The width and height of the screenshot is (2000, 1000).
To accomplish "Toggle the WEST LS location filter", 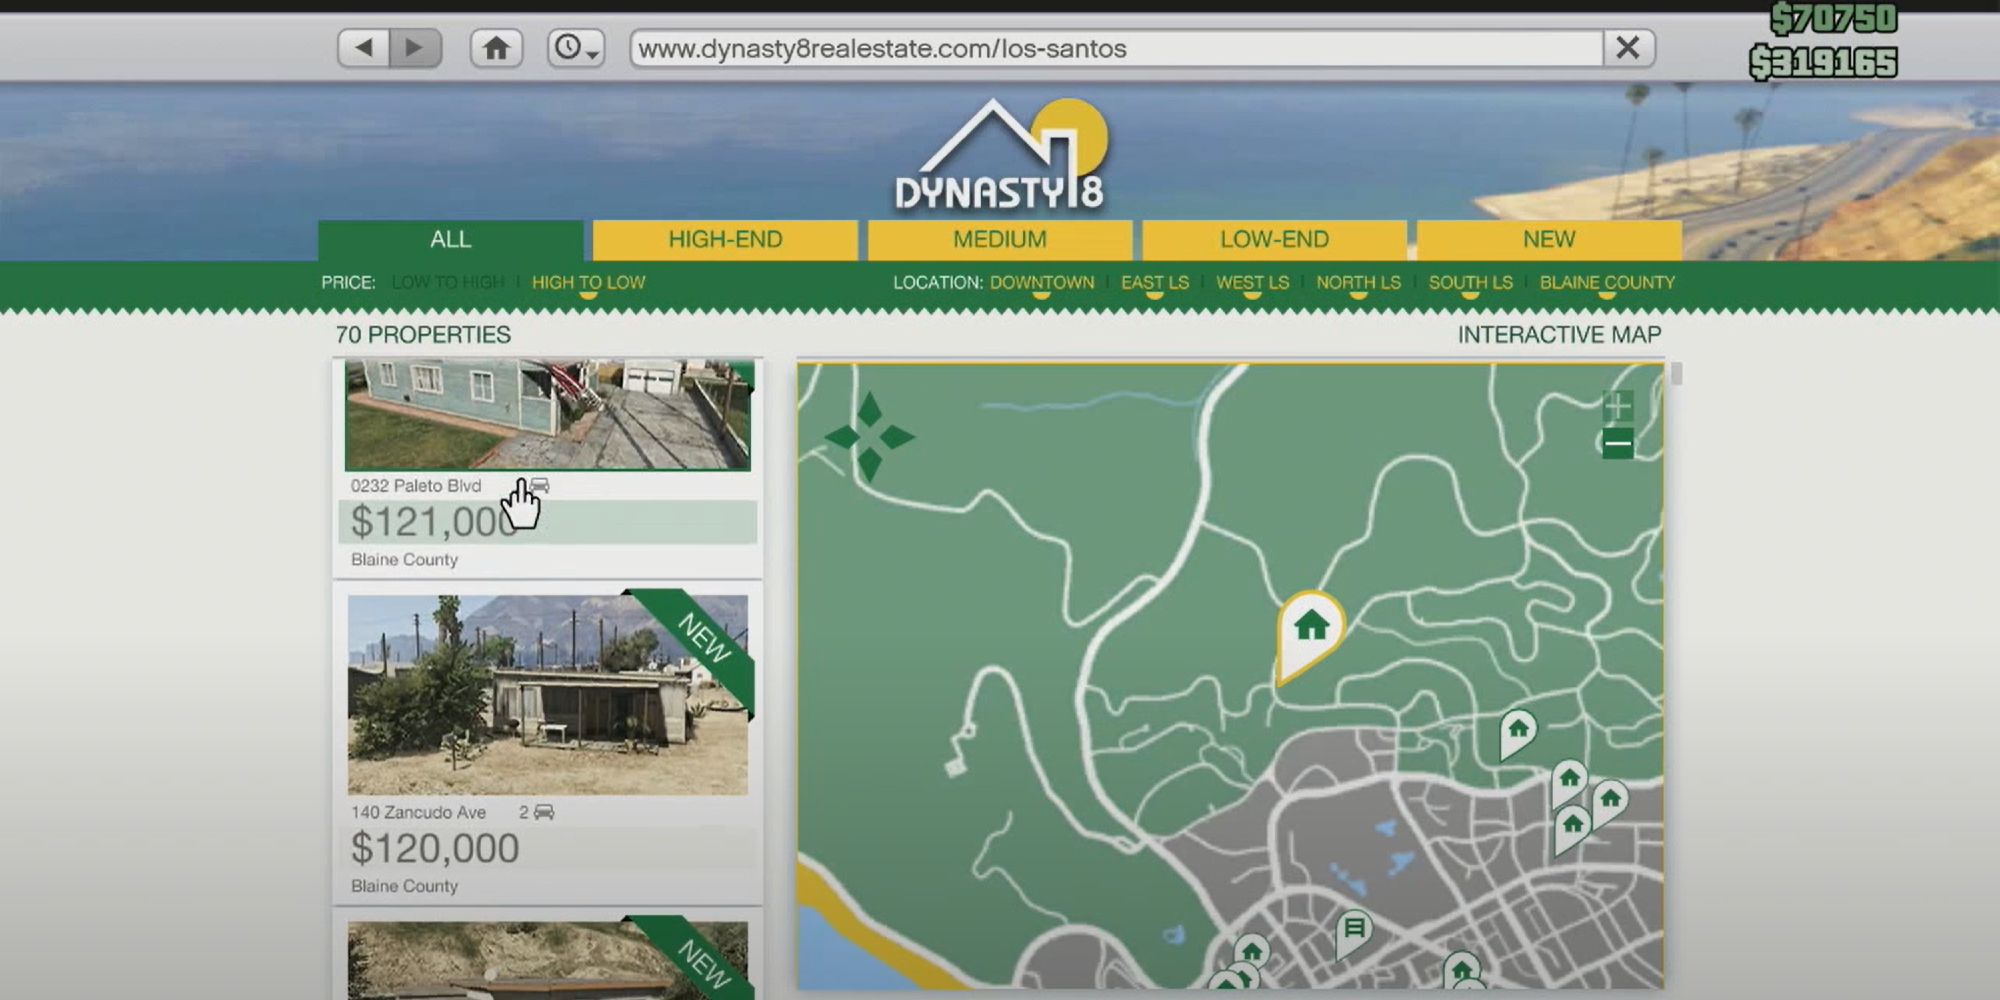I will (1252, 283).
